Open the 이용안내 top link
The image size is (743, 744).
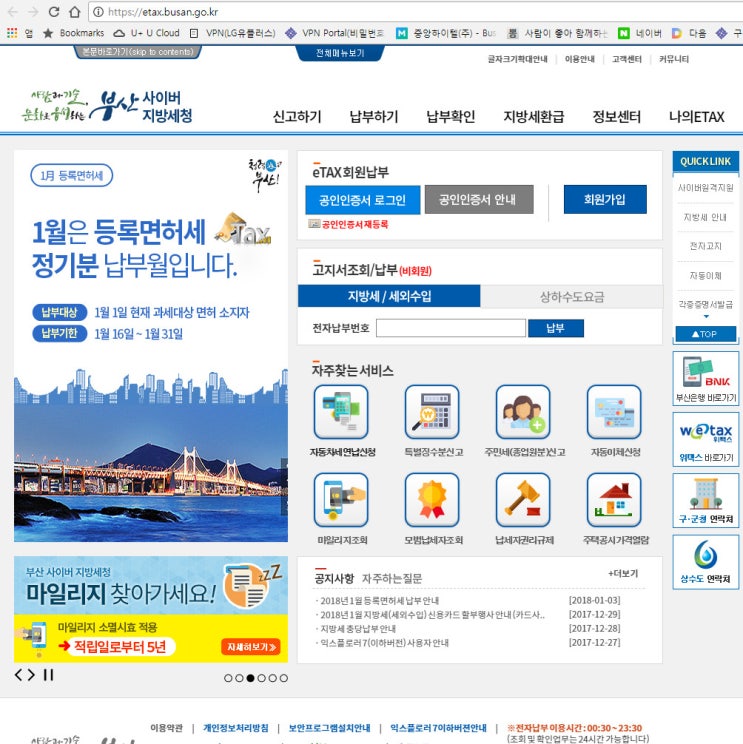click(579, 59)
